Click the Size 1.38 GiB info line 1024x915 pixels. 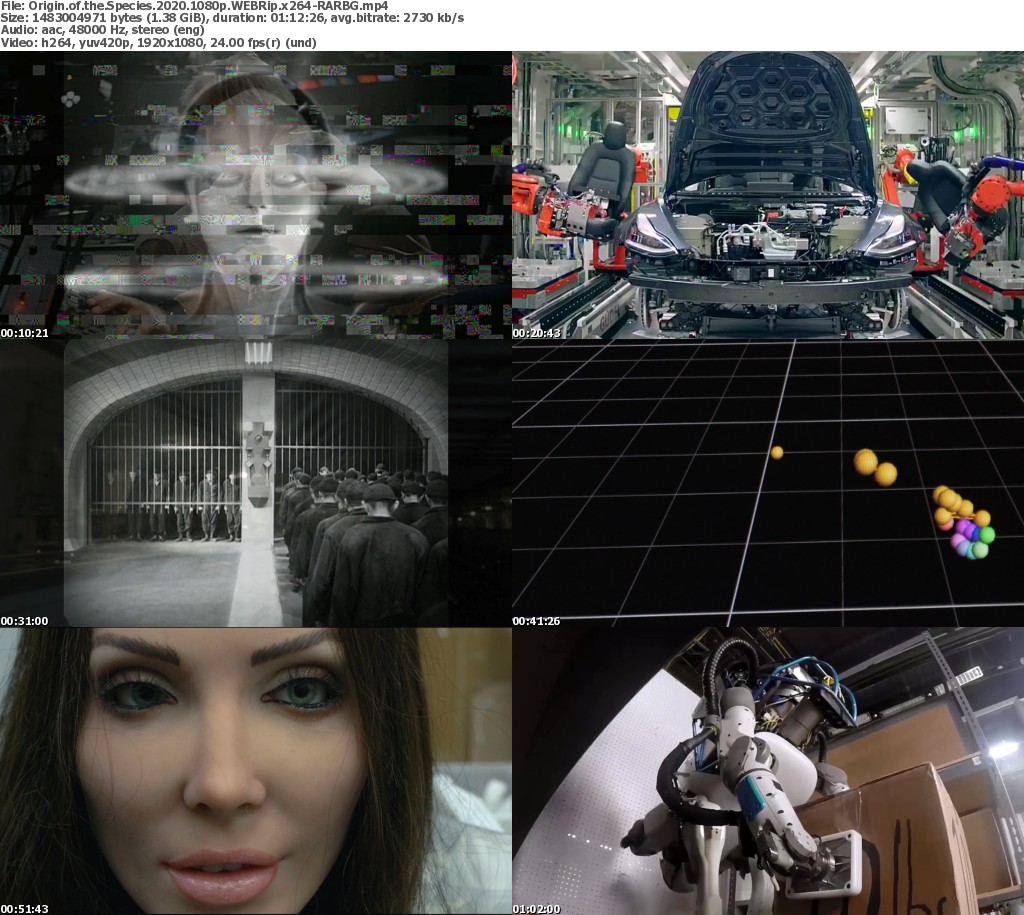[232, 18]
